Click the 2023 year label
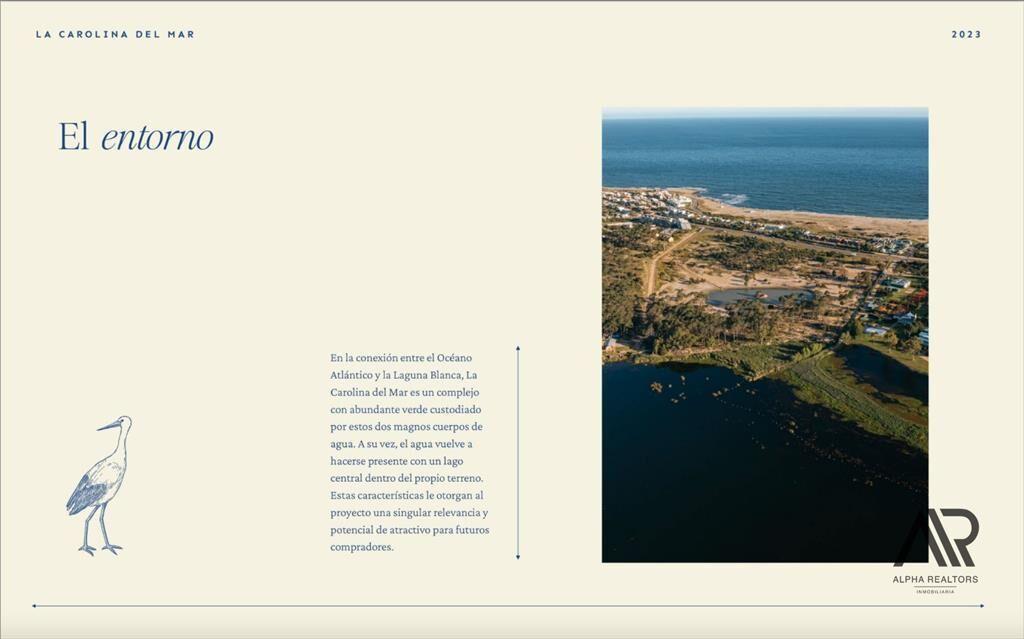This screenshot has height=639, width=1024. [x=966, y=34]
